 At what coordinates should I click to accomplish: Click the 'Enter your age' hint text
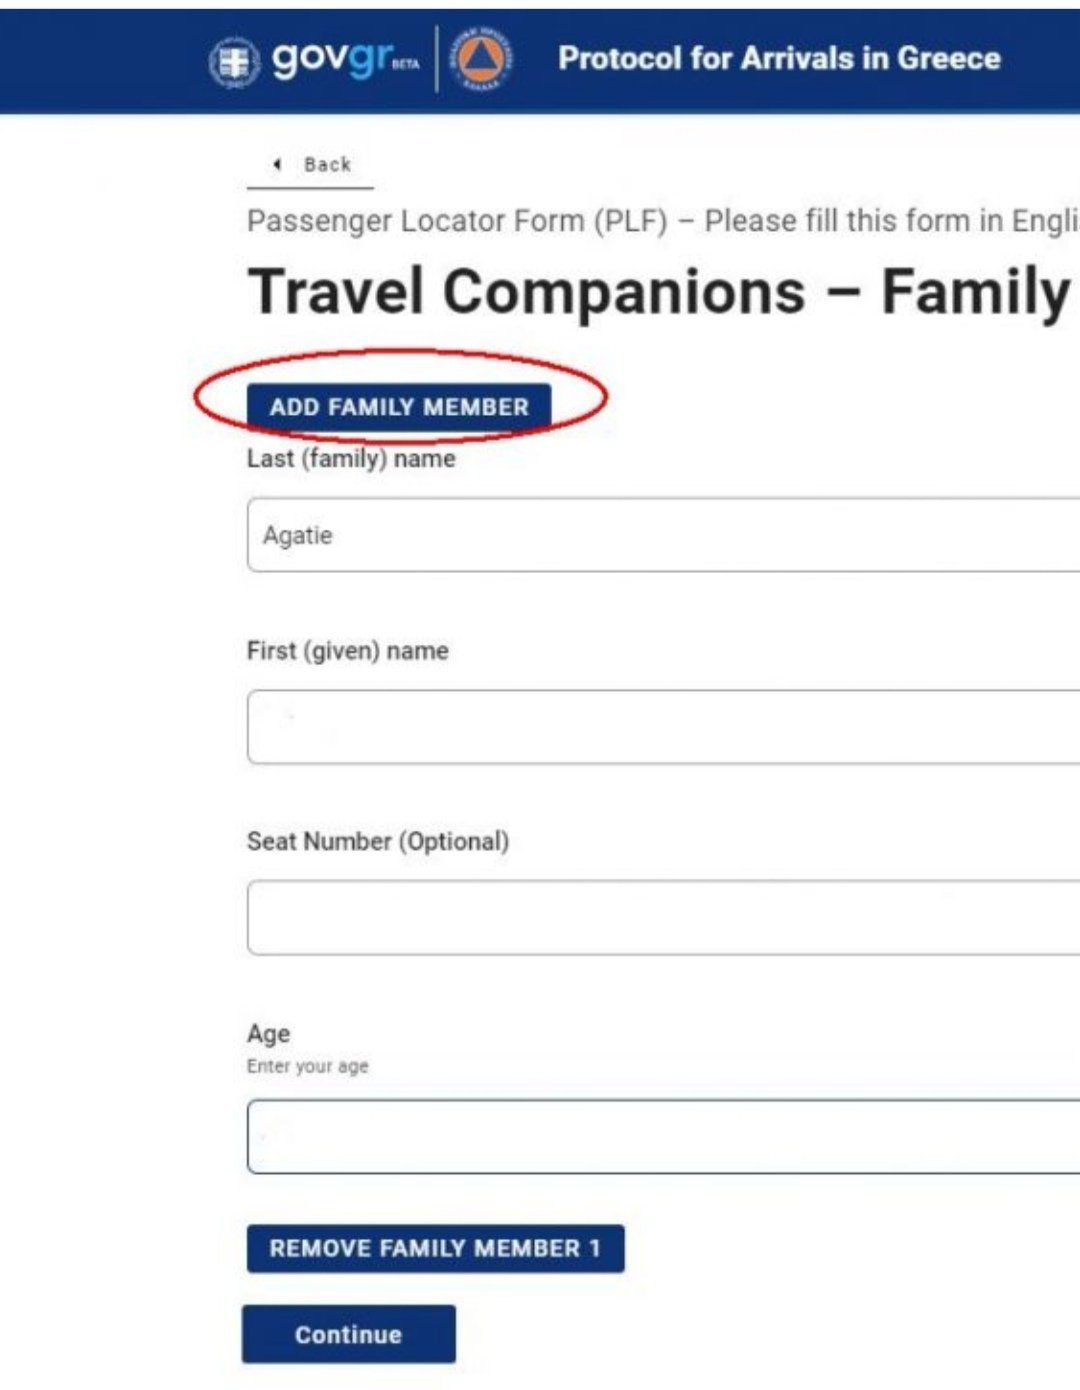tap(308, 1066)
